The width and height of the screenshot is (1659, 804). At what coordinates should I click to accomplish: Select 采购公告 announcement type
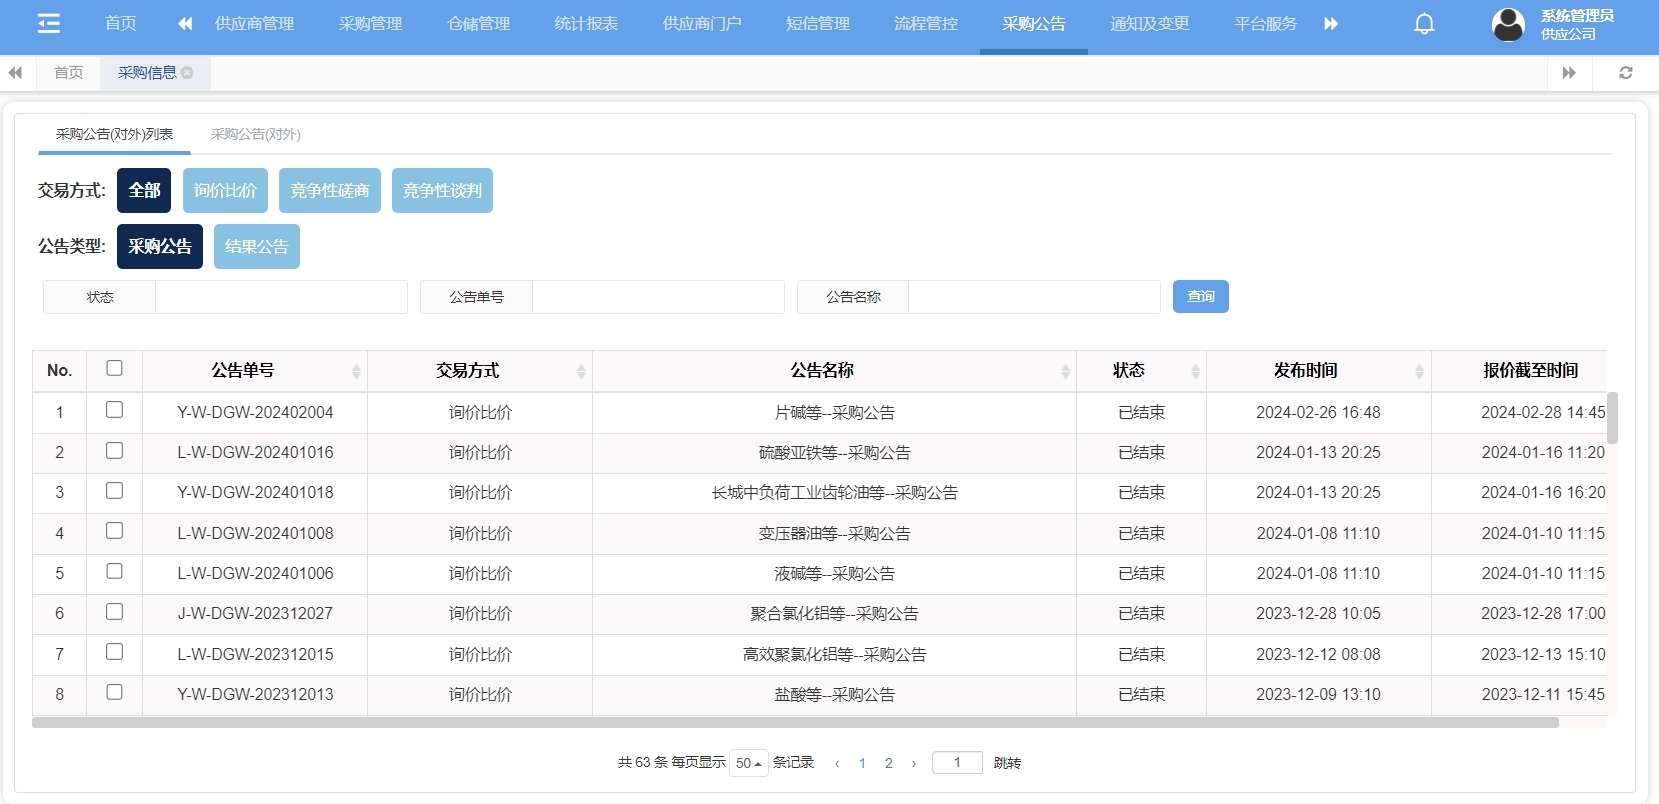coord(160,246)
